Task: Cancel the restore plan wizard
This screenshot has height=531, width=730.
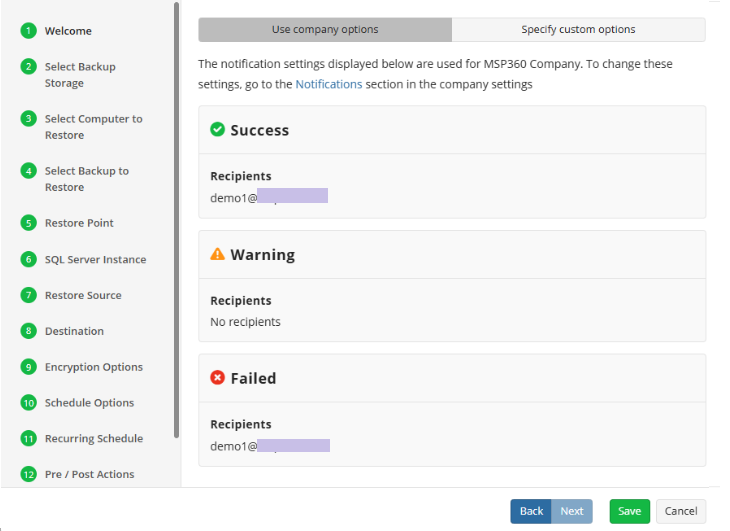Action: (681, 511)
